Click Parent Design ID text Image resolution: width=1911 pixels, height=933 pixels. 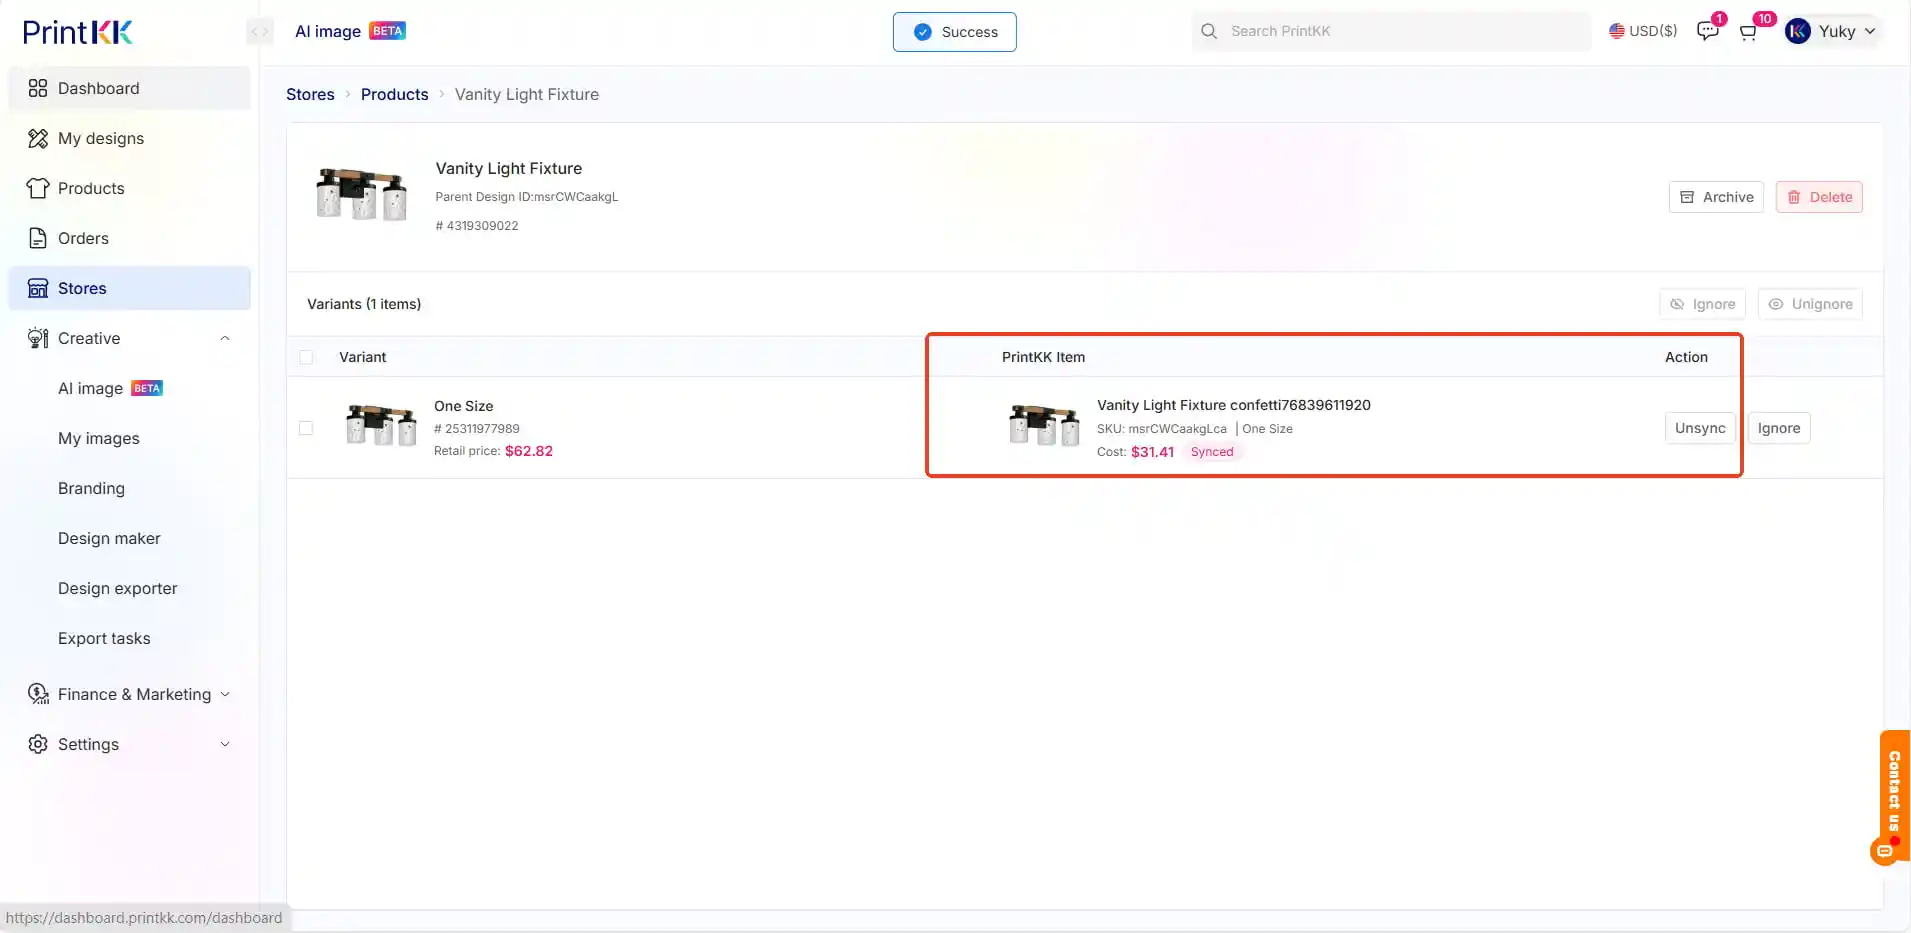527,197
